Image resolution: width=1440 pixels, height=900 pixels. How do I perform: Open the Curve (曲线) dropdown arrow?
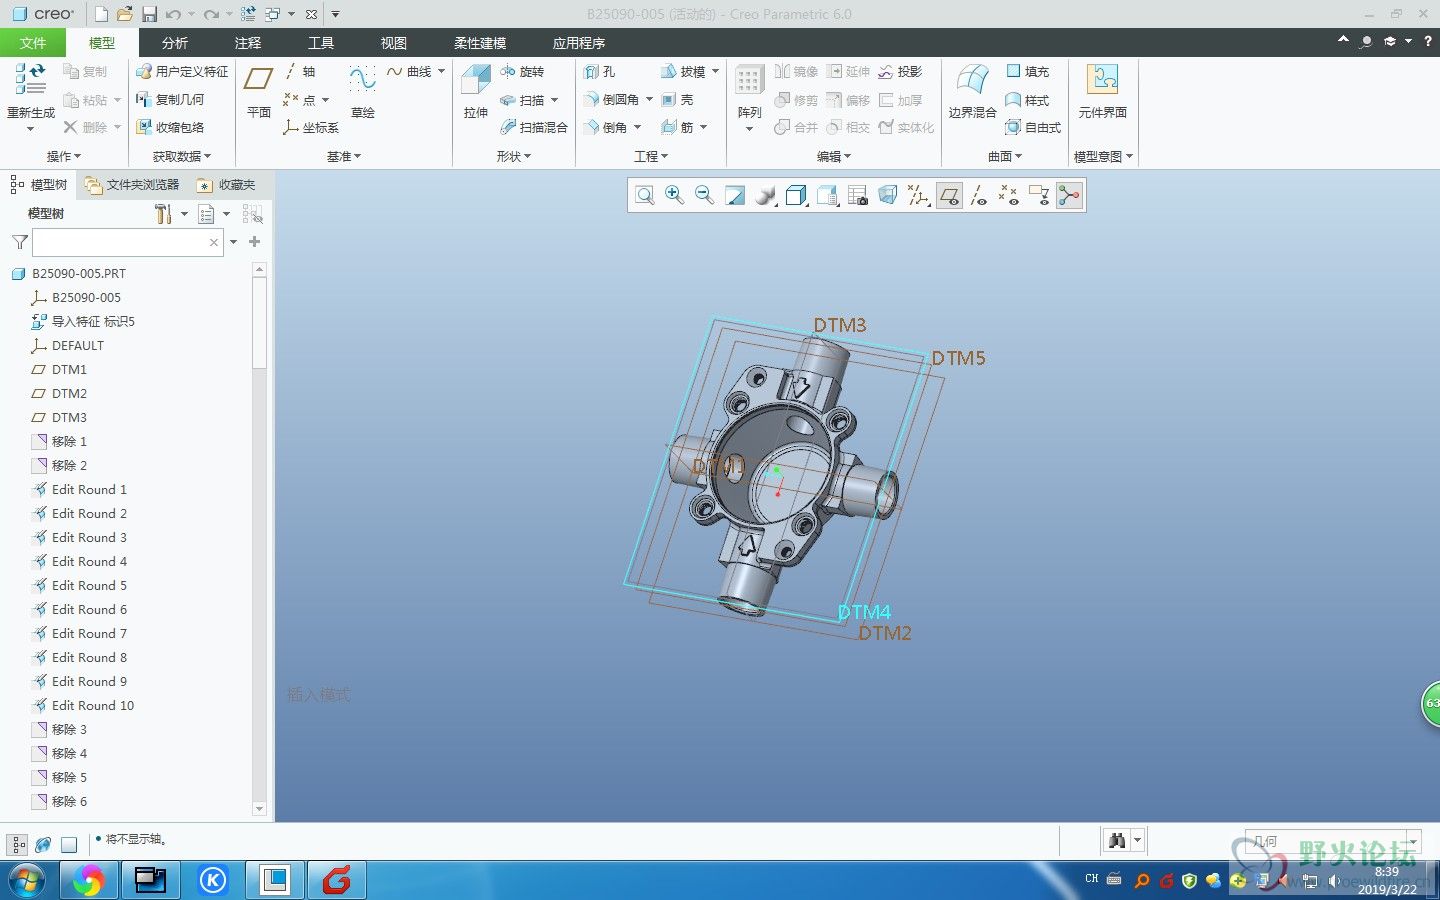point(441,72)
